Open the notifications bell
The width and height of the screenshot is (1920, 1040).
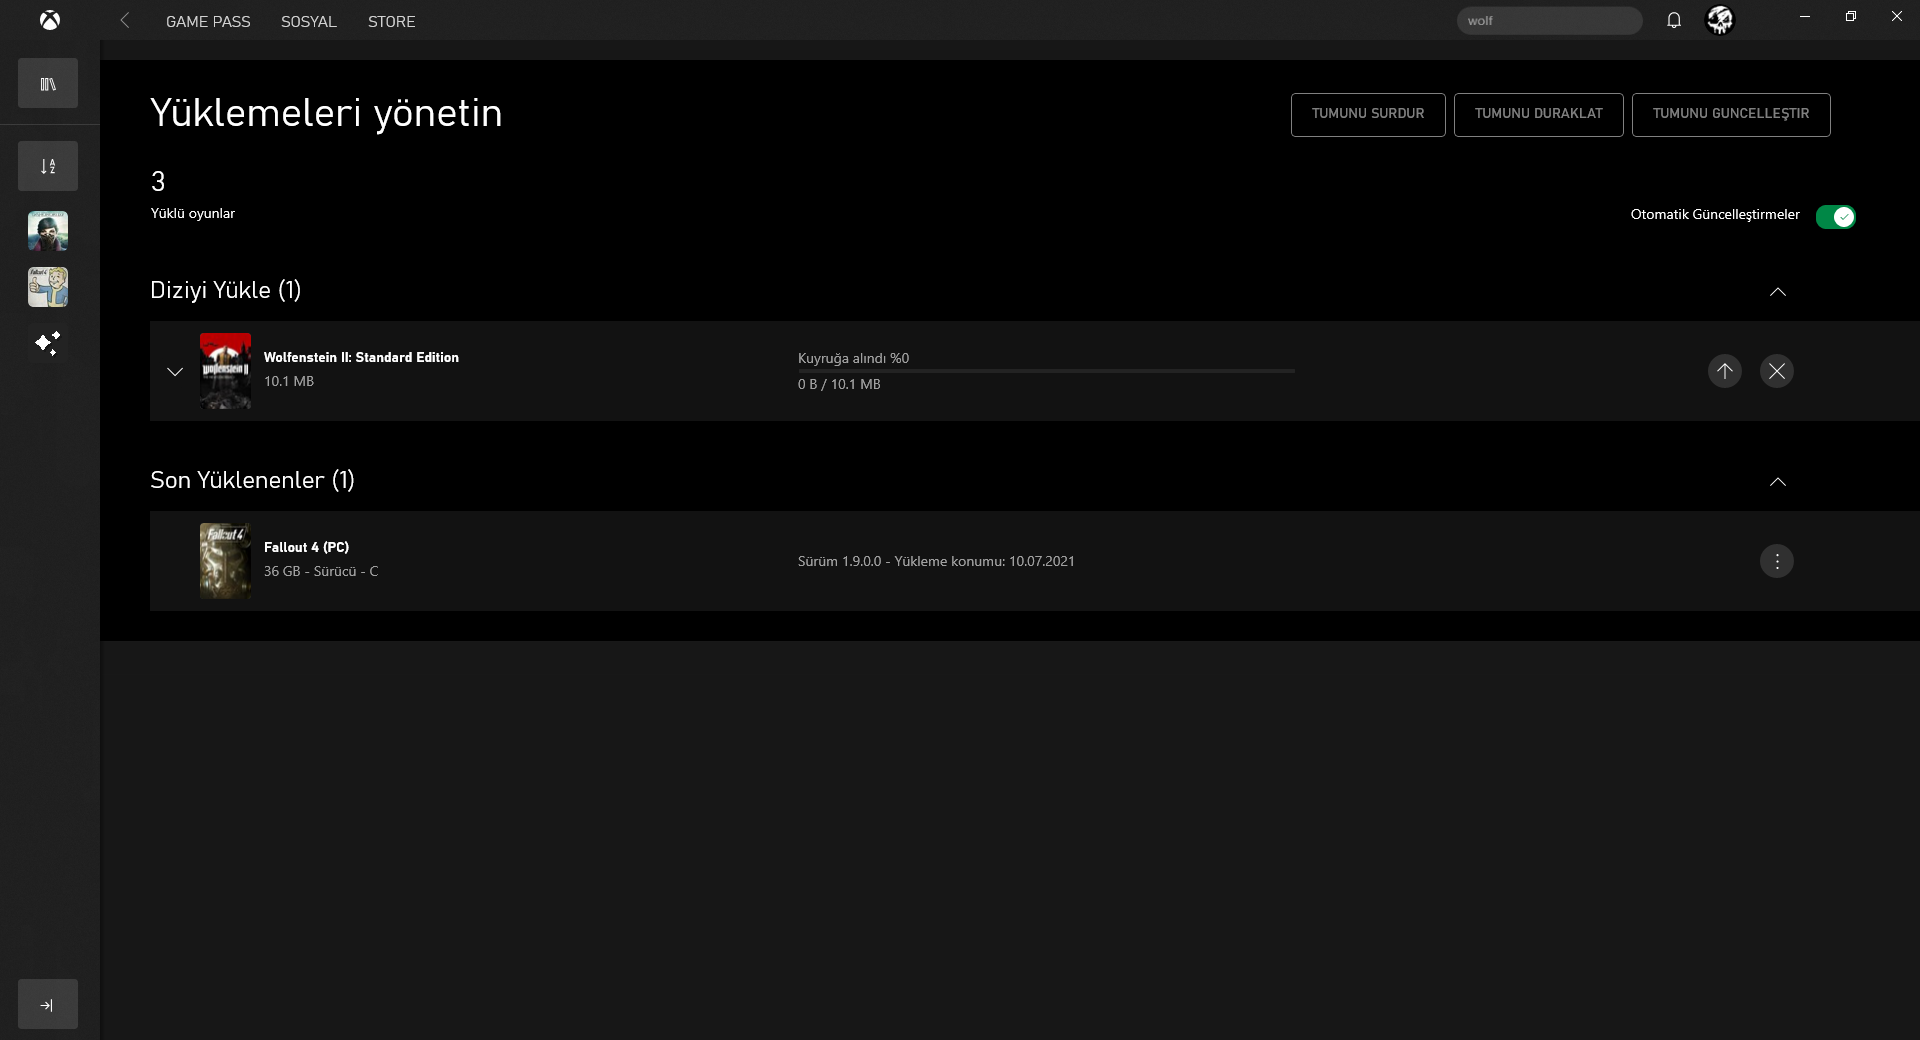point(1674,20)
